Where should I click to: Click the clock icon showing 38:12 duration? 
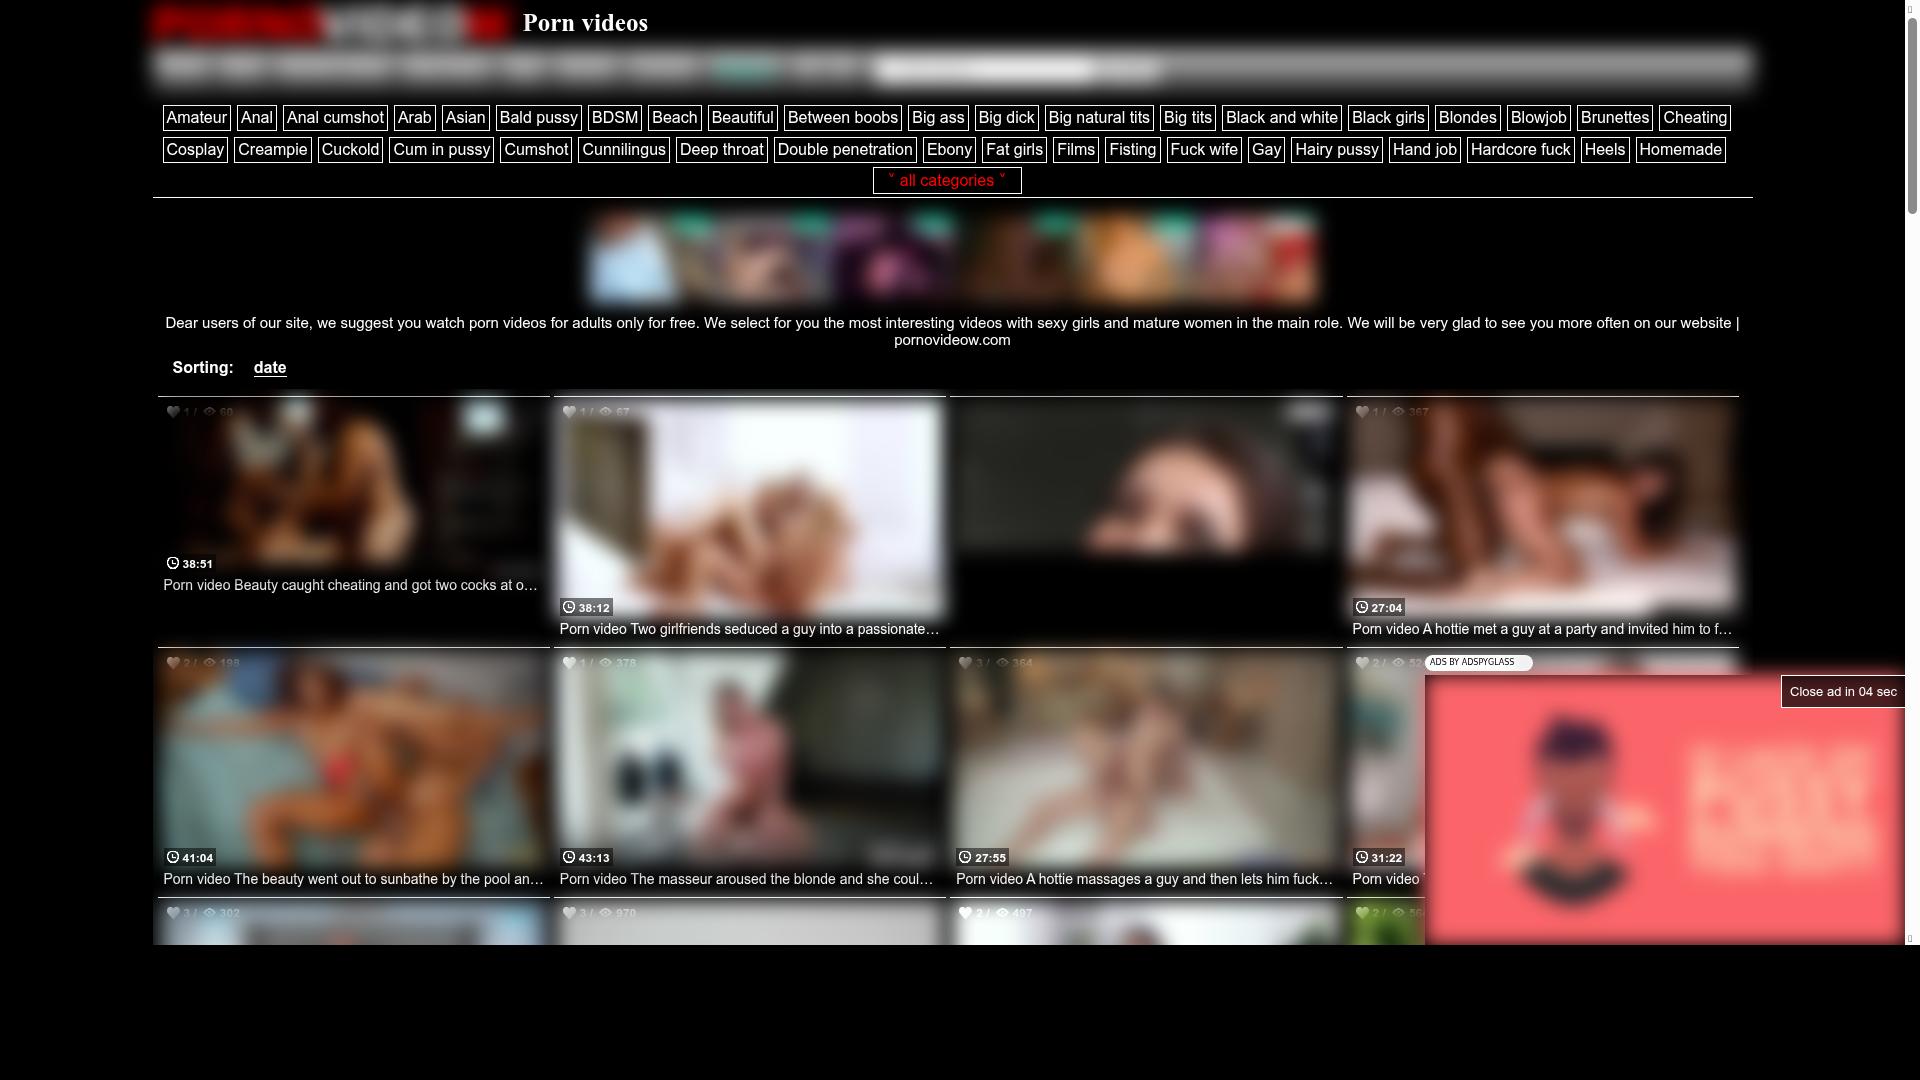(x=568, y=607)
